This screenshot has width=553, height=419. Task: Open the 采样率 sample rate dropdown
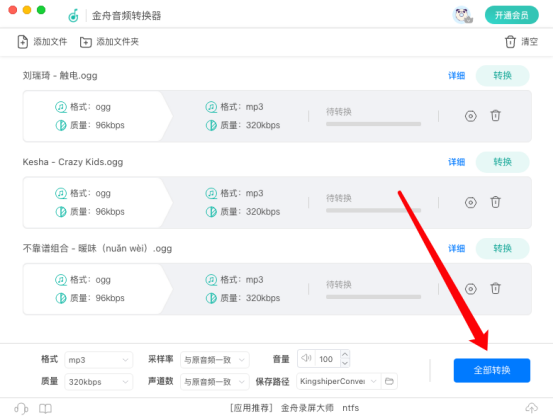click(x=214, y=360)
